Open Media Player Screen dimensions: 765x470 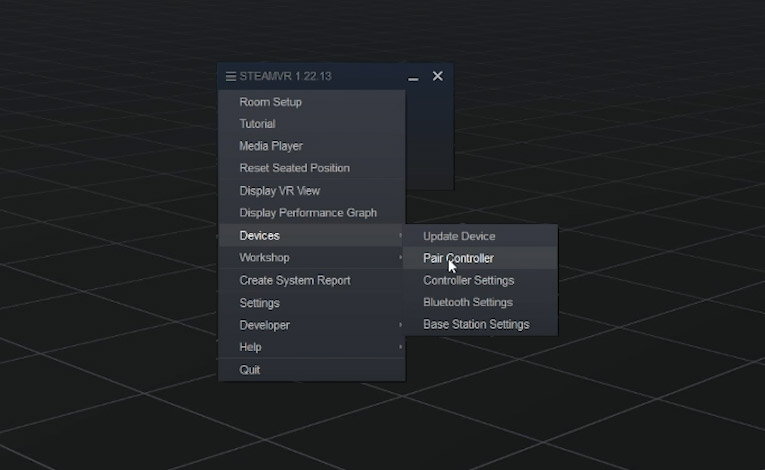click(270, 146)
